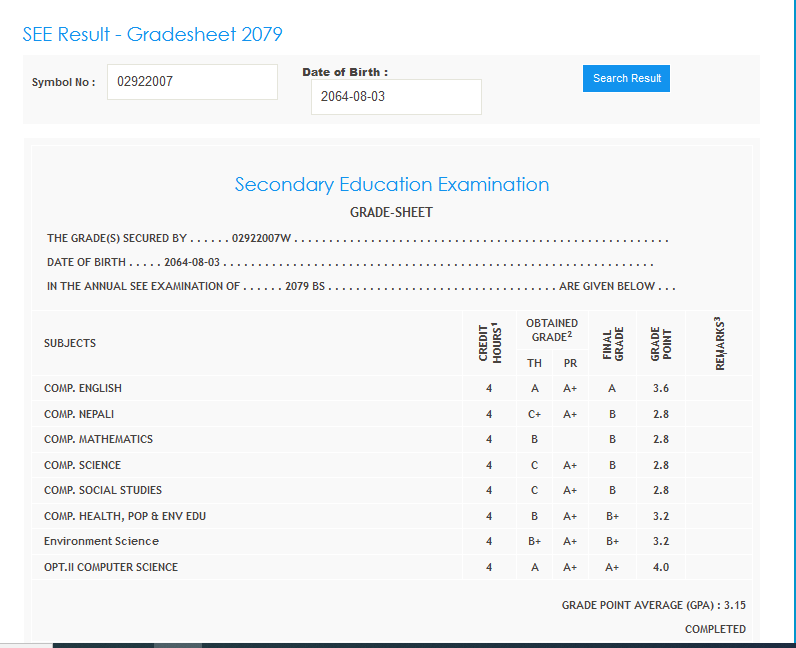
Task: Select the COMP. ENGLISH subject row
Action: point(83,388)
